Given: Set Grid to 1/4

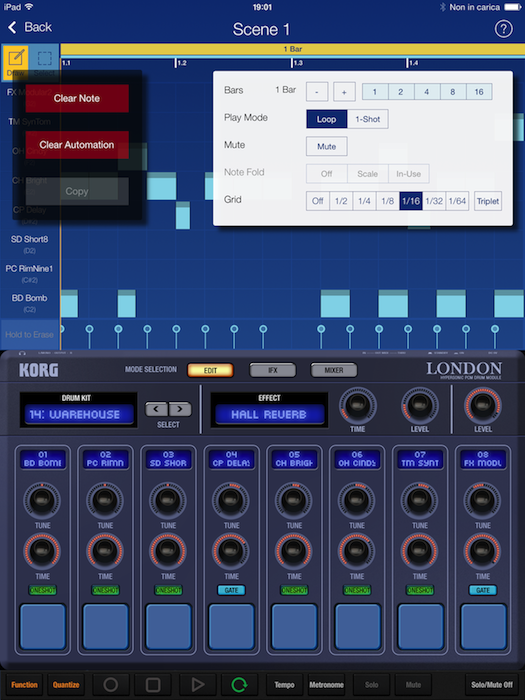Looking at the screenshot, I should [364, 201].
